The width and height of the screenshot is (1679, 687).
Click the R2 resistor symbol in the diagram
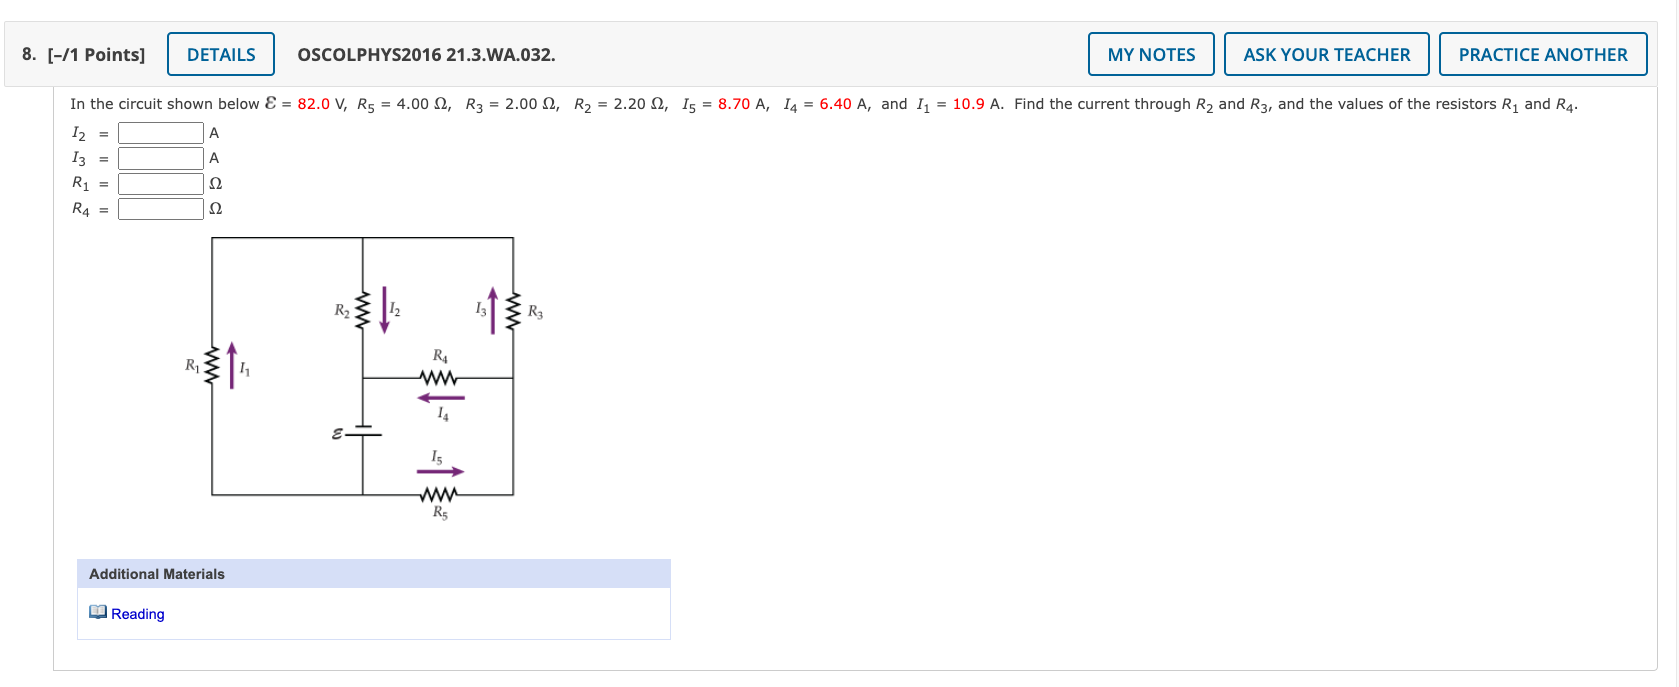pyautogui.click(x=361, y=311)
